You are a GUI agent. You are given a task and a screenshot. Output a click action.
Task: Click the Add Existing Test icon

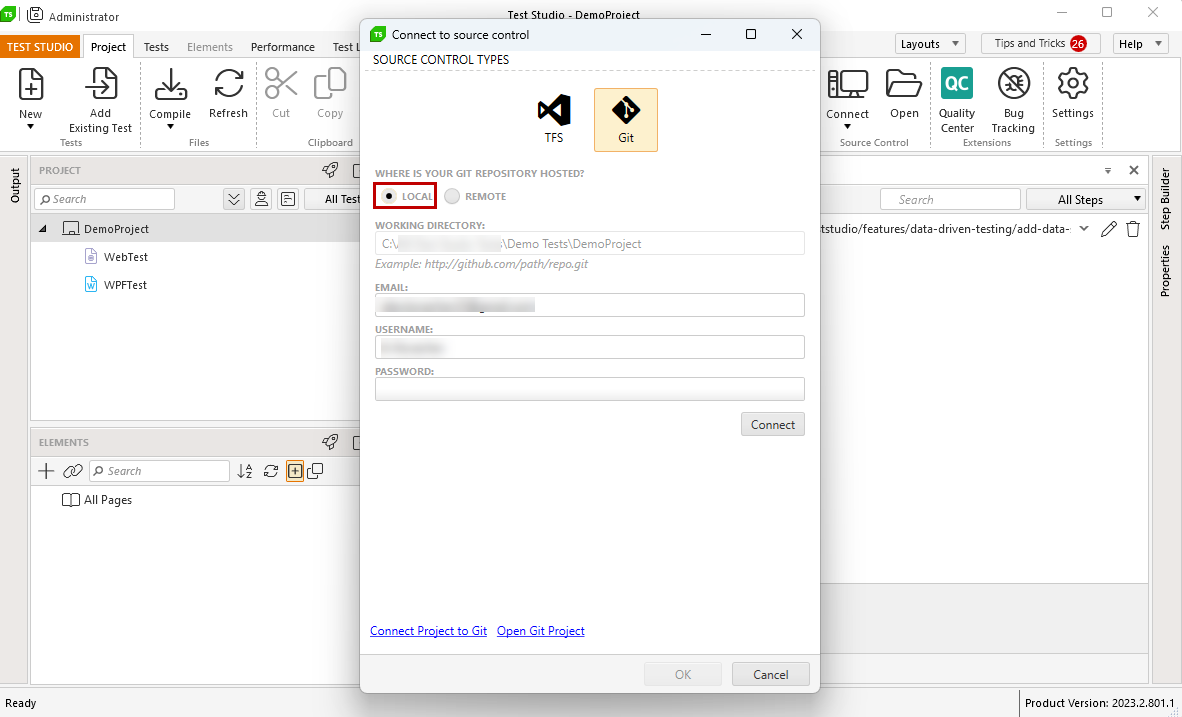click(101, 84)
